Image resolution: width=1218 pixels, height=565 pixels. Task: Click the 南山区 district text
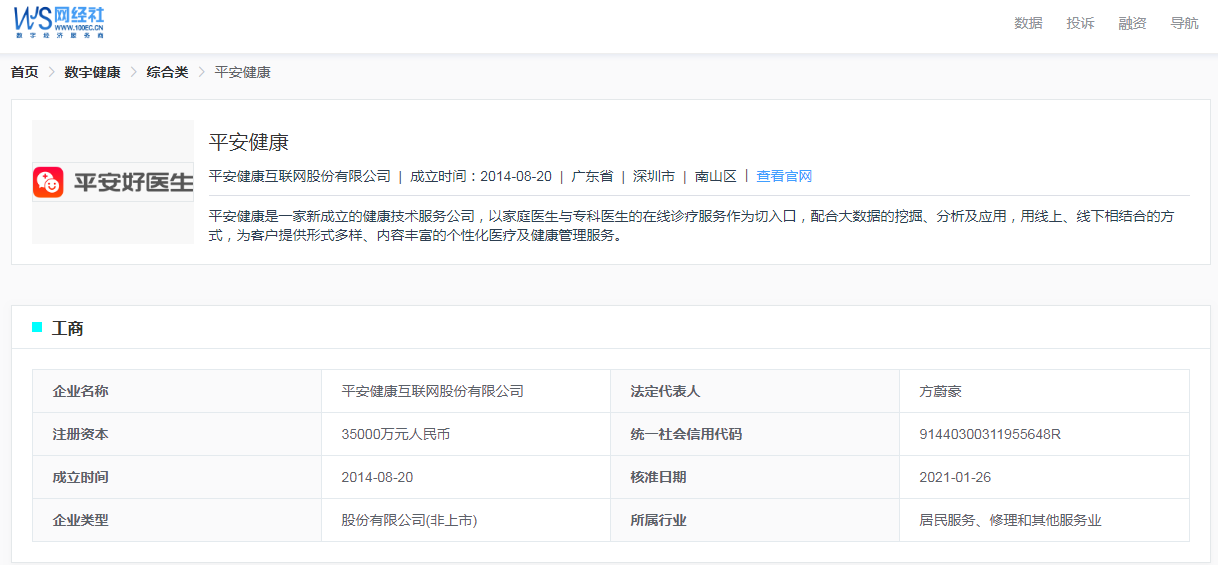716,176
